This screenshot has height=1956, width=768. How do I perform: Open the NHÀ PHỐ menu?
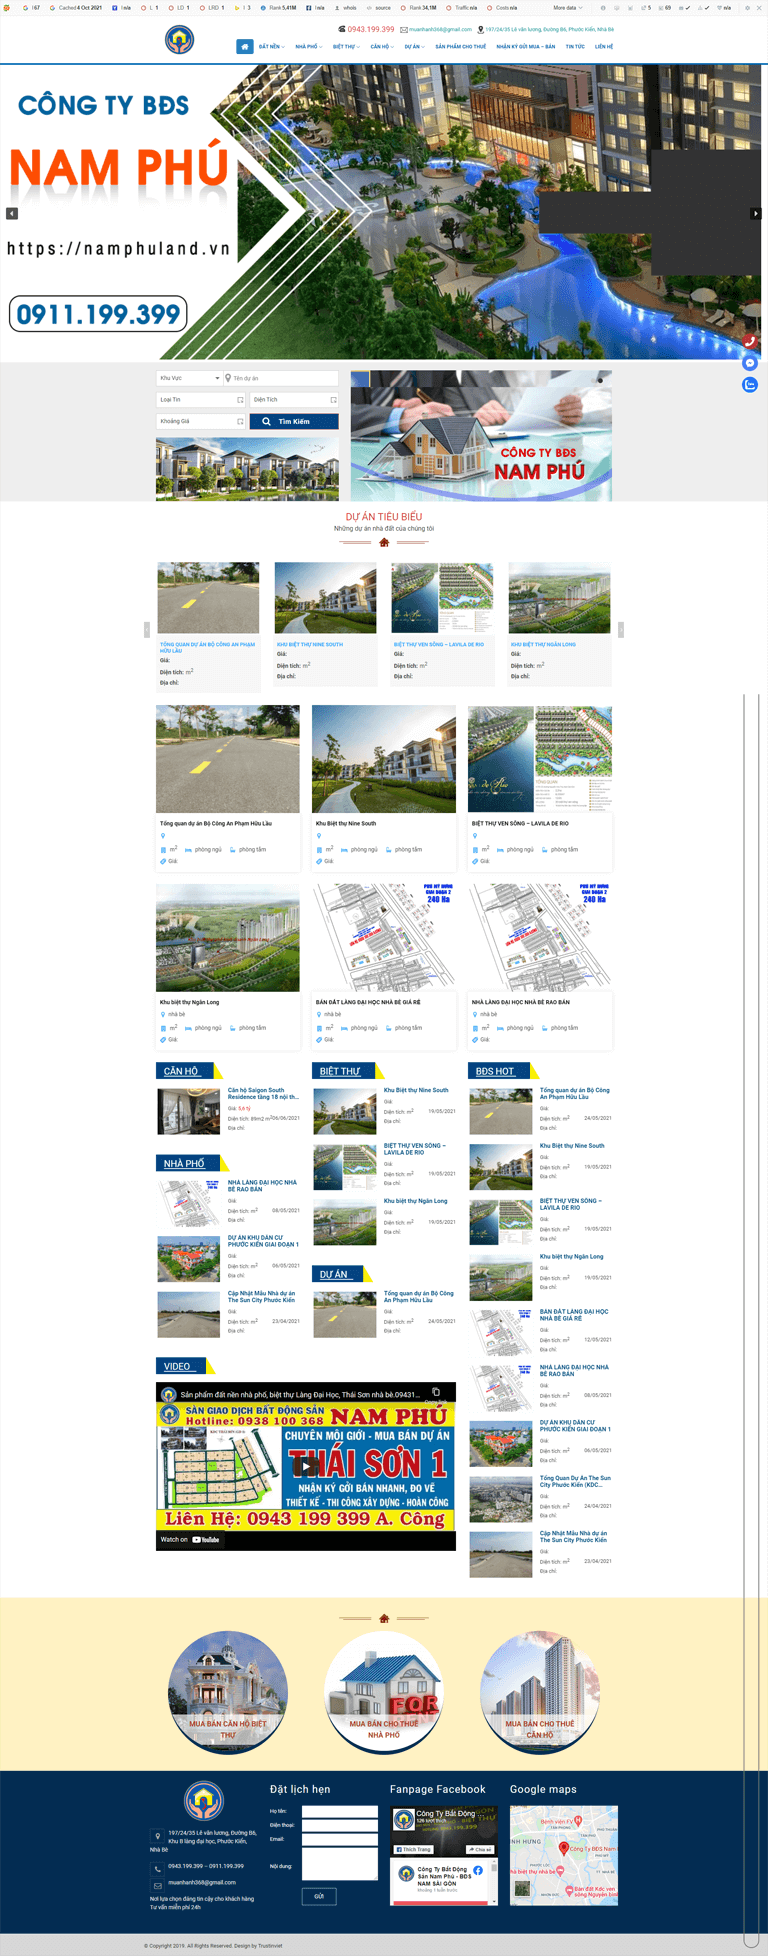point(308,46)
